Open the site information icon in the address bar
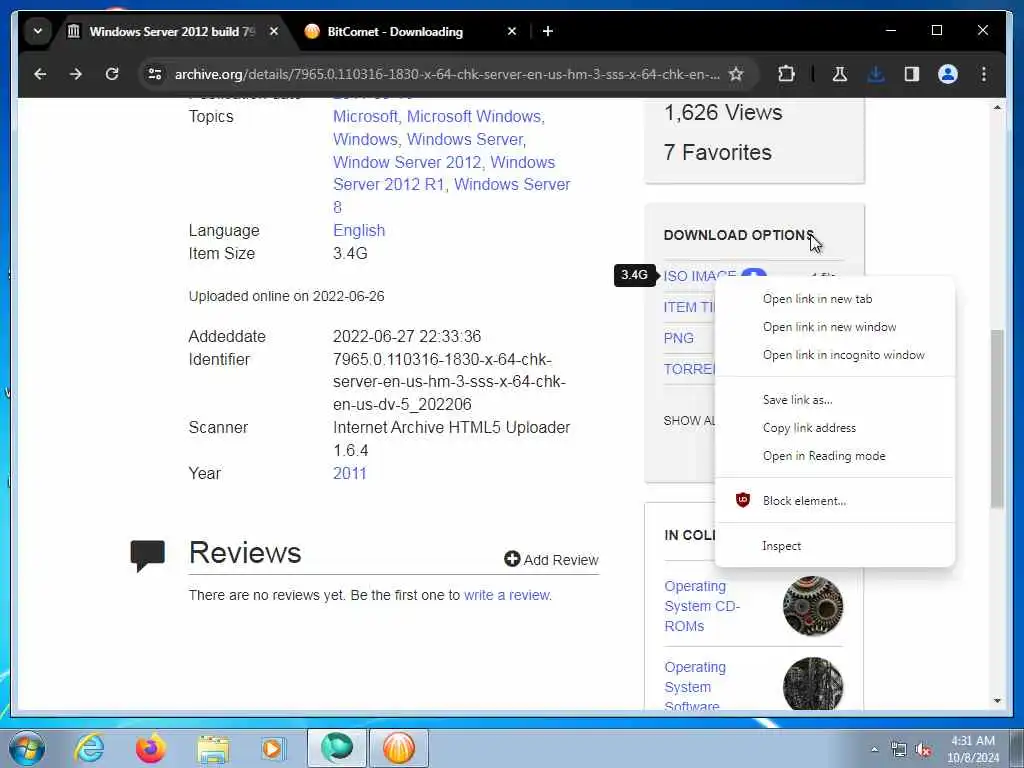 pos(155,74)
